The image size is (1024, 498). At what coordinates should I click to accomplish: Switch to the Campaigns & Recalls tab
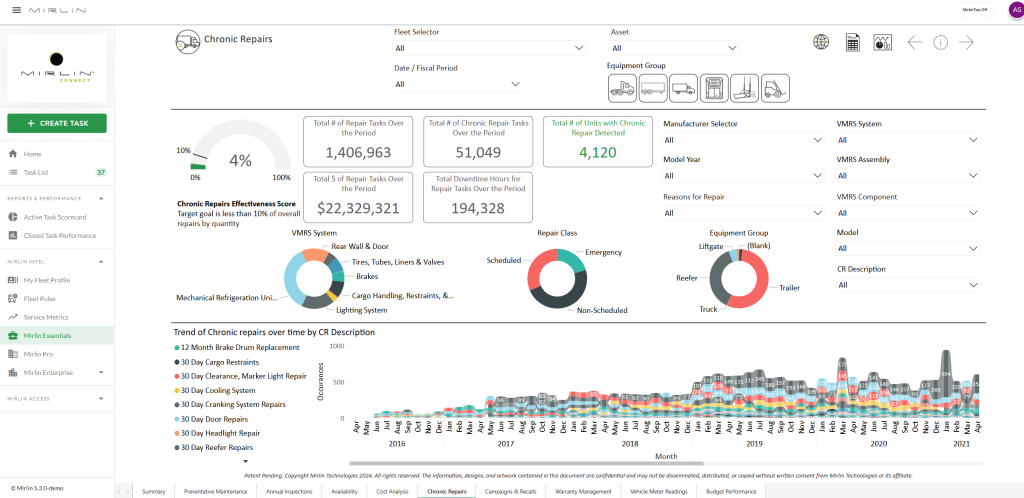pos(511,491)
